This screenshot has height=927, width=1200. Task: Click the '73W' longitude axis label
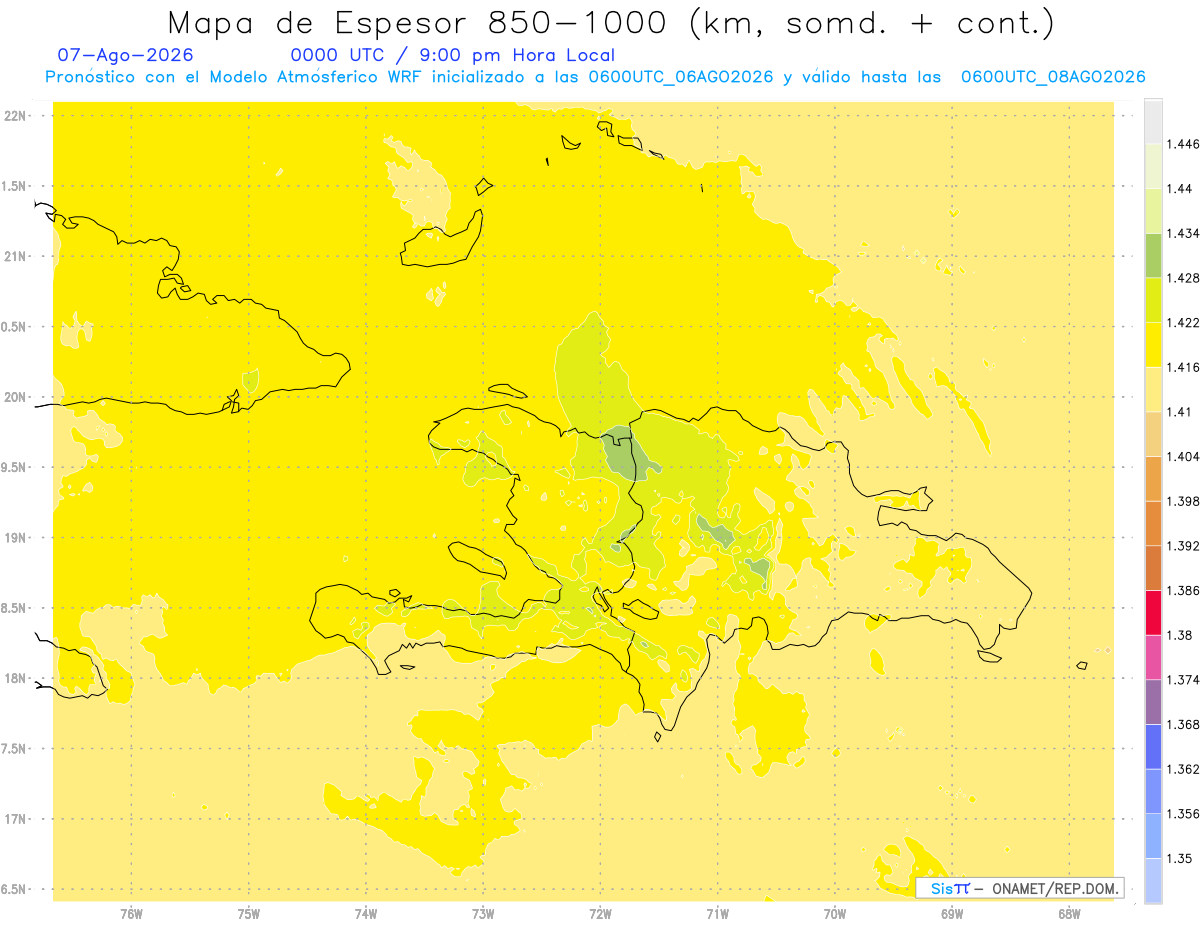(483, 914)
